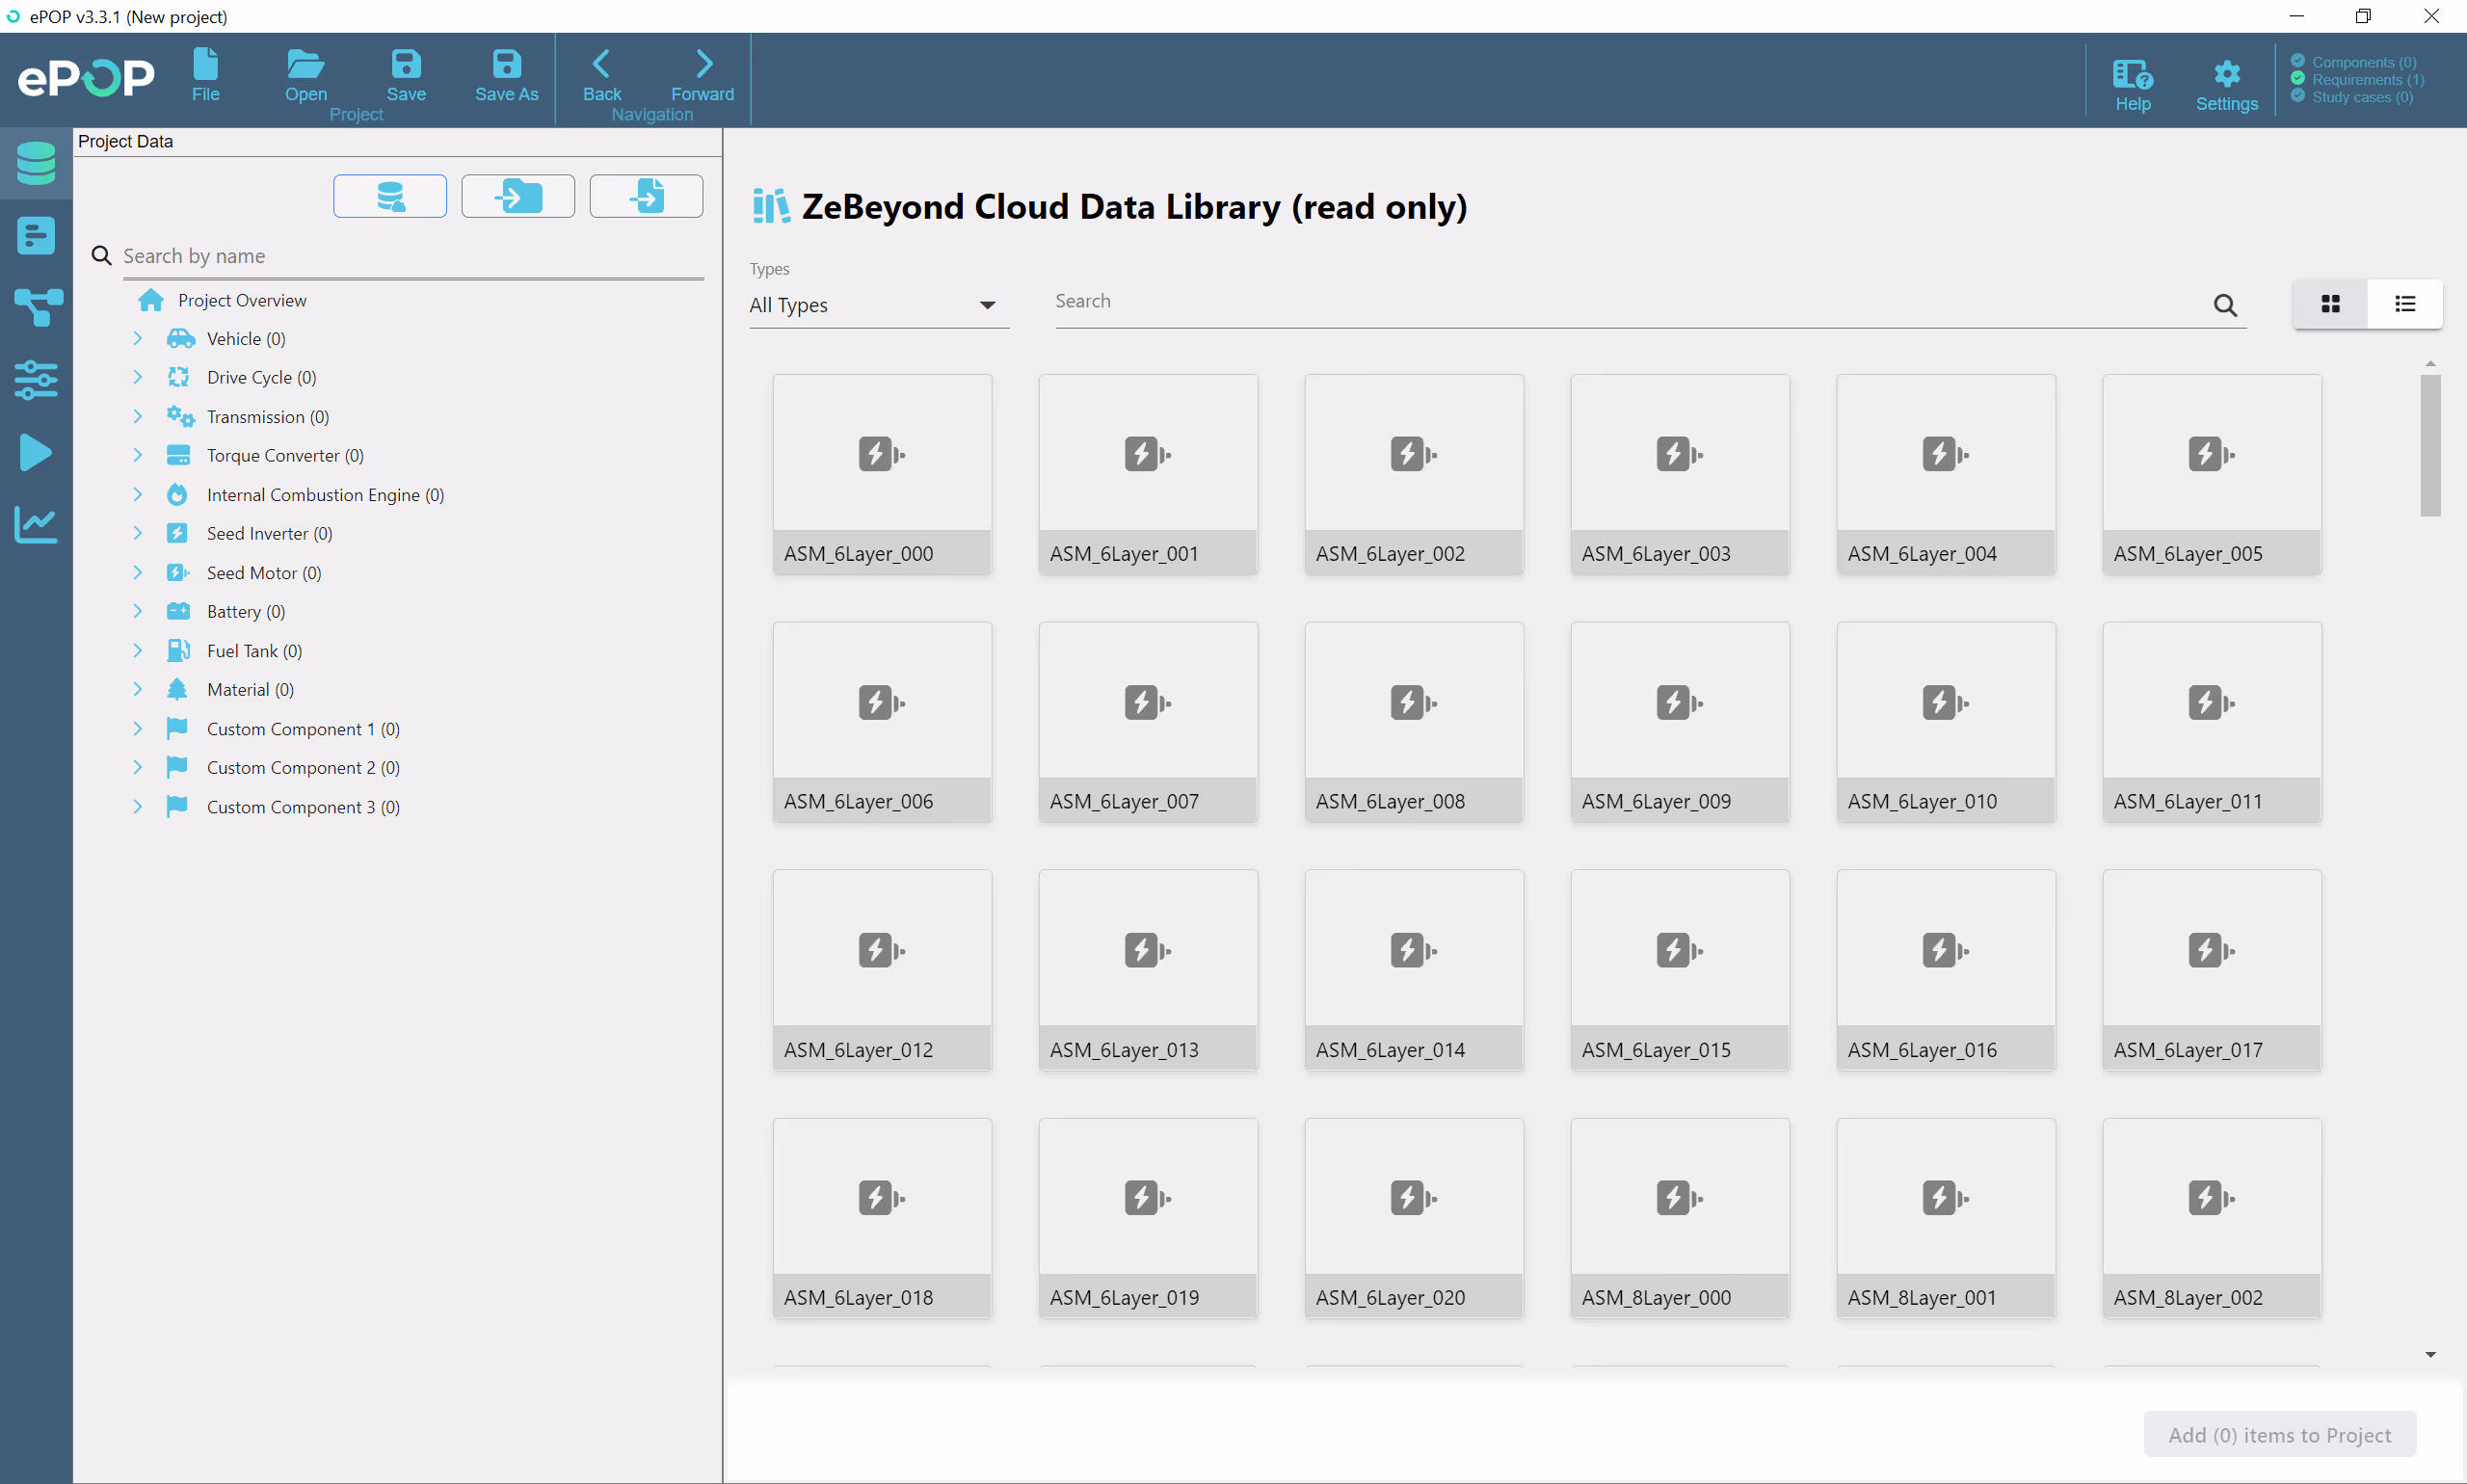
Task: Expand the Battery tree node
Action: point(138,611)
